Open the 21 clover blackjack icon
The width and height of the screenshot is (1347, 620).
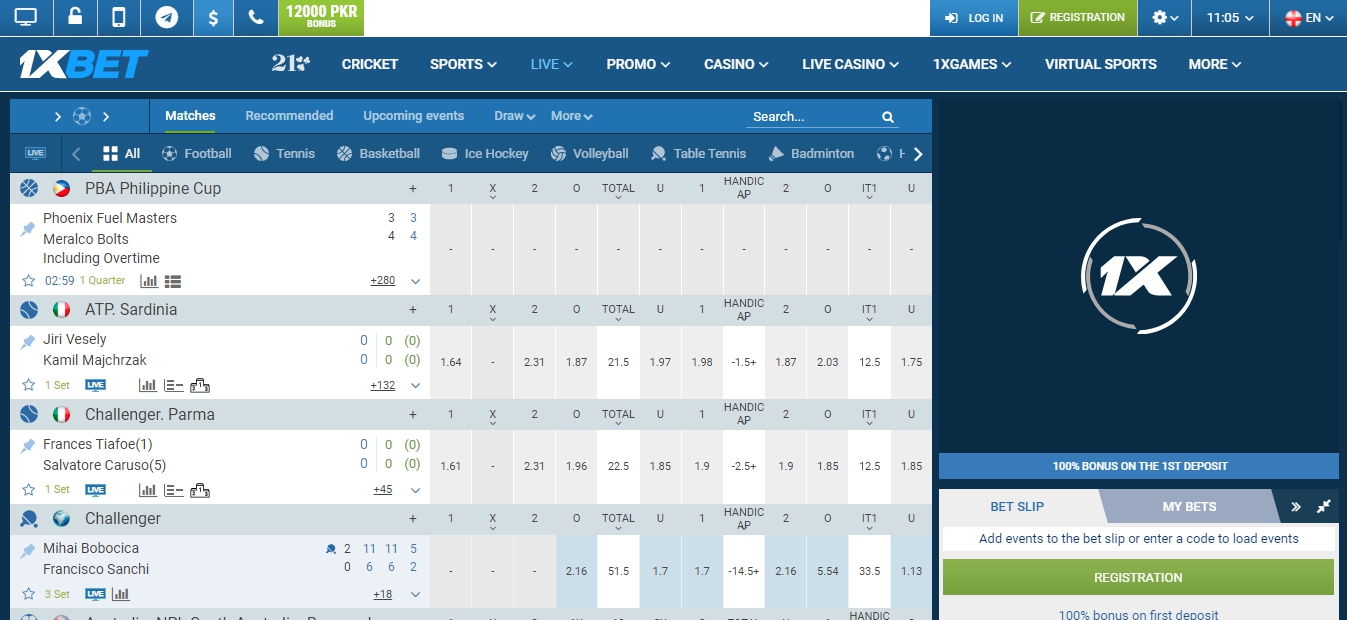[x=291, y=64]
